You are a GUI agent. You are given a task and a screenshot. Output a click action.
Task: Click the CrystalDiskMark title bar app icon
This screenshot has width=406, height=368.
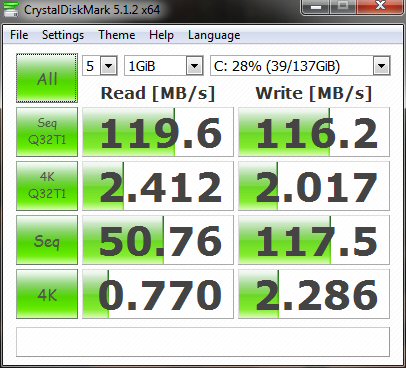coord(10,9)
